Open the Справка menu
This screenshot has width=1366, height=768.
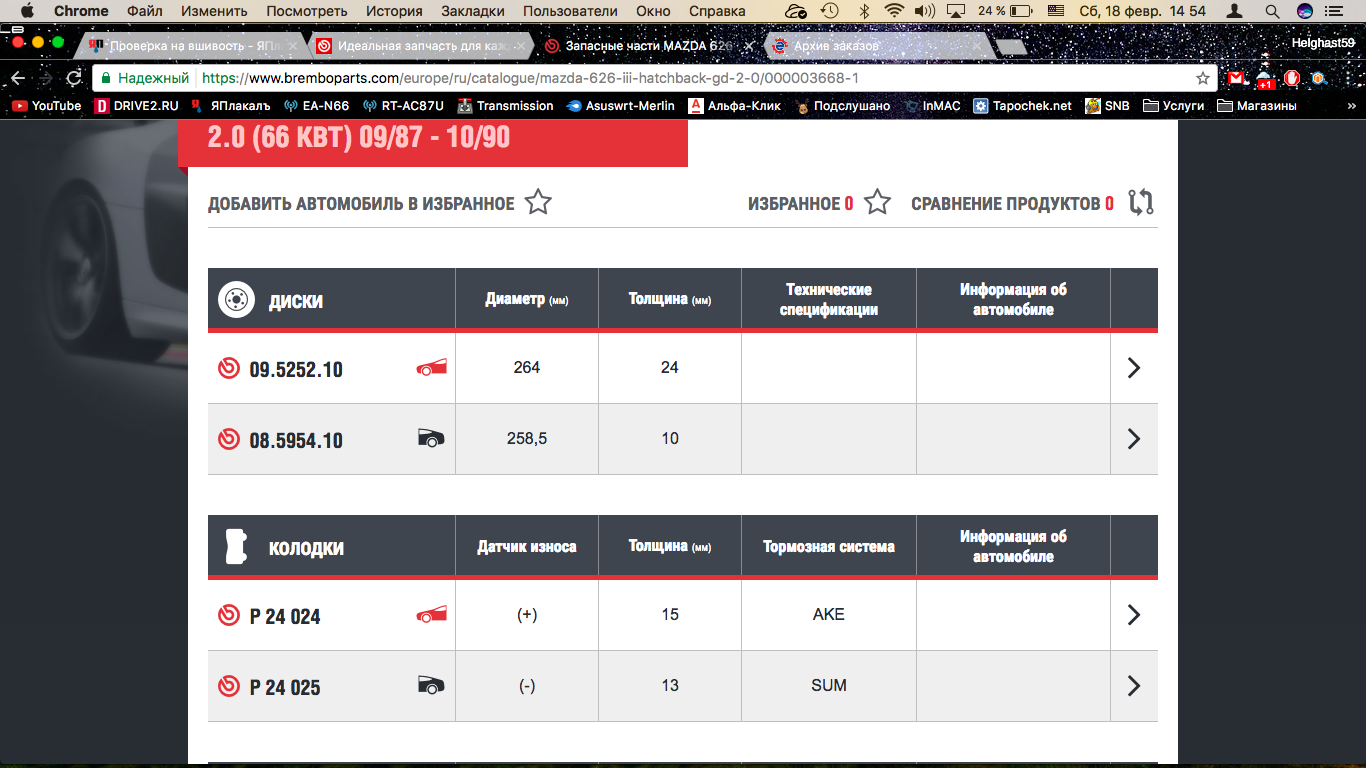point(718,11)
